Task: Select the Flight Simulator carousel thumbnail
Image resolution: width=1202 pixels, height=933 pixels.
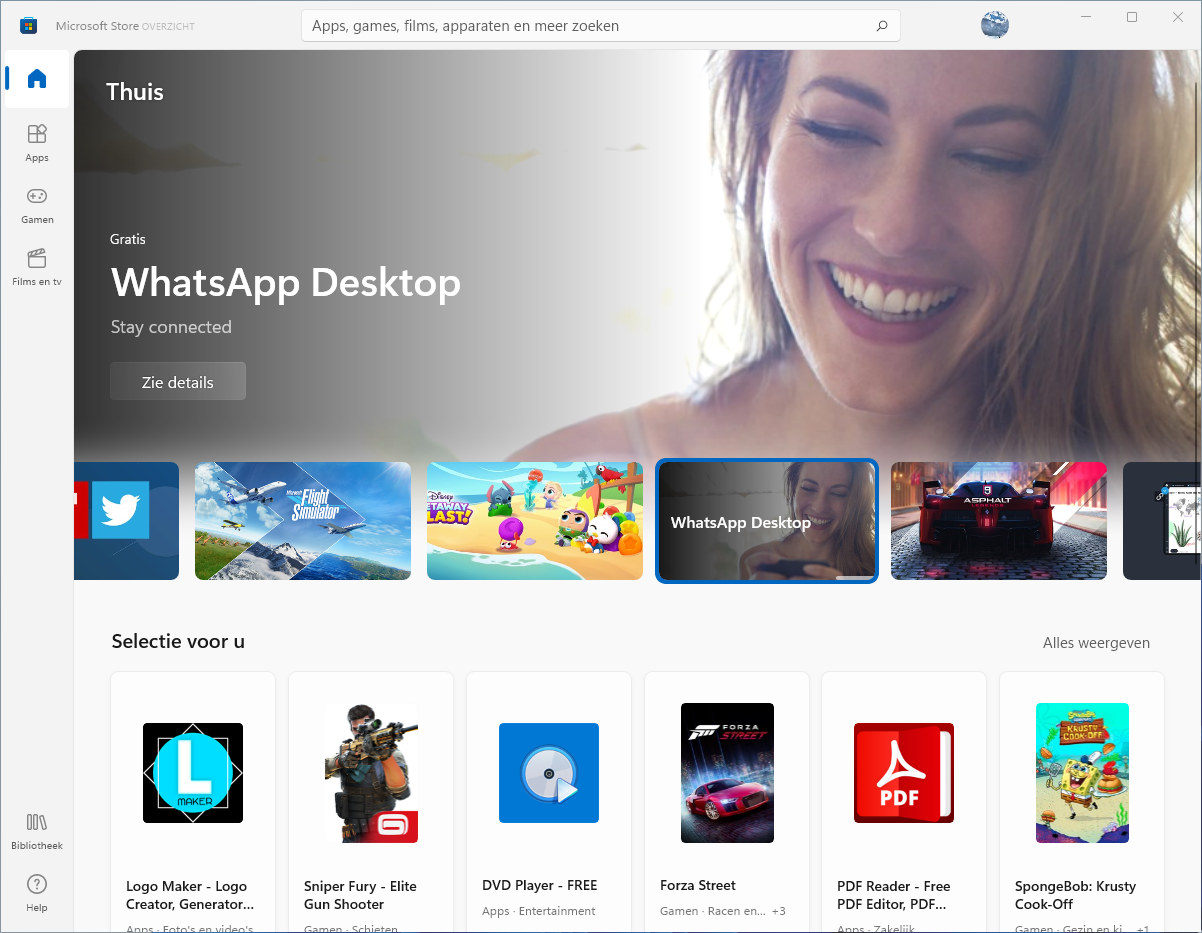Action: [x=303, y=521]
